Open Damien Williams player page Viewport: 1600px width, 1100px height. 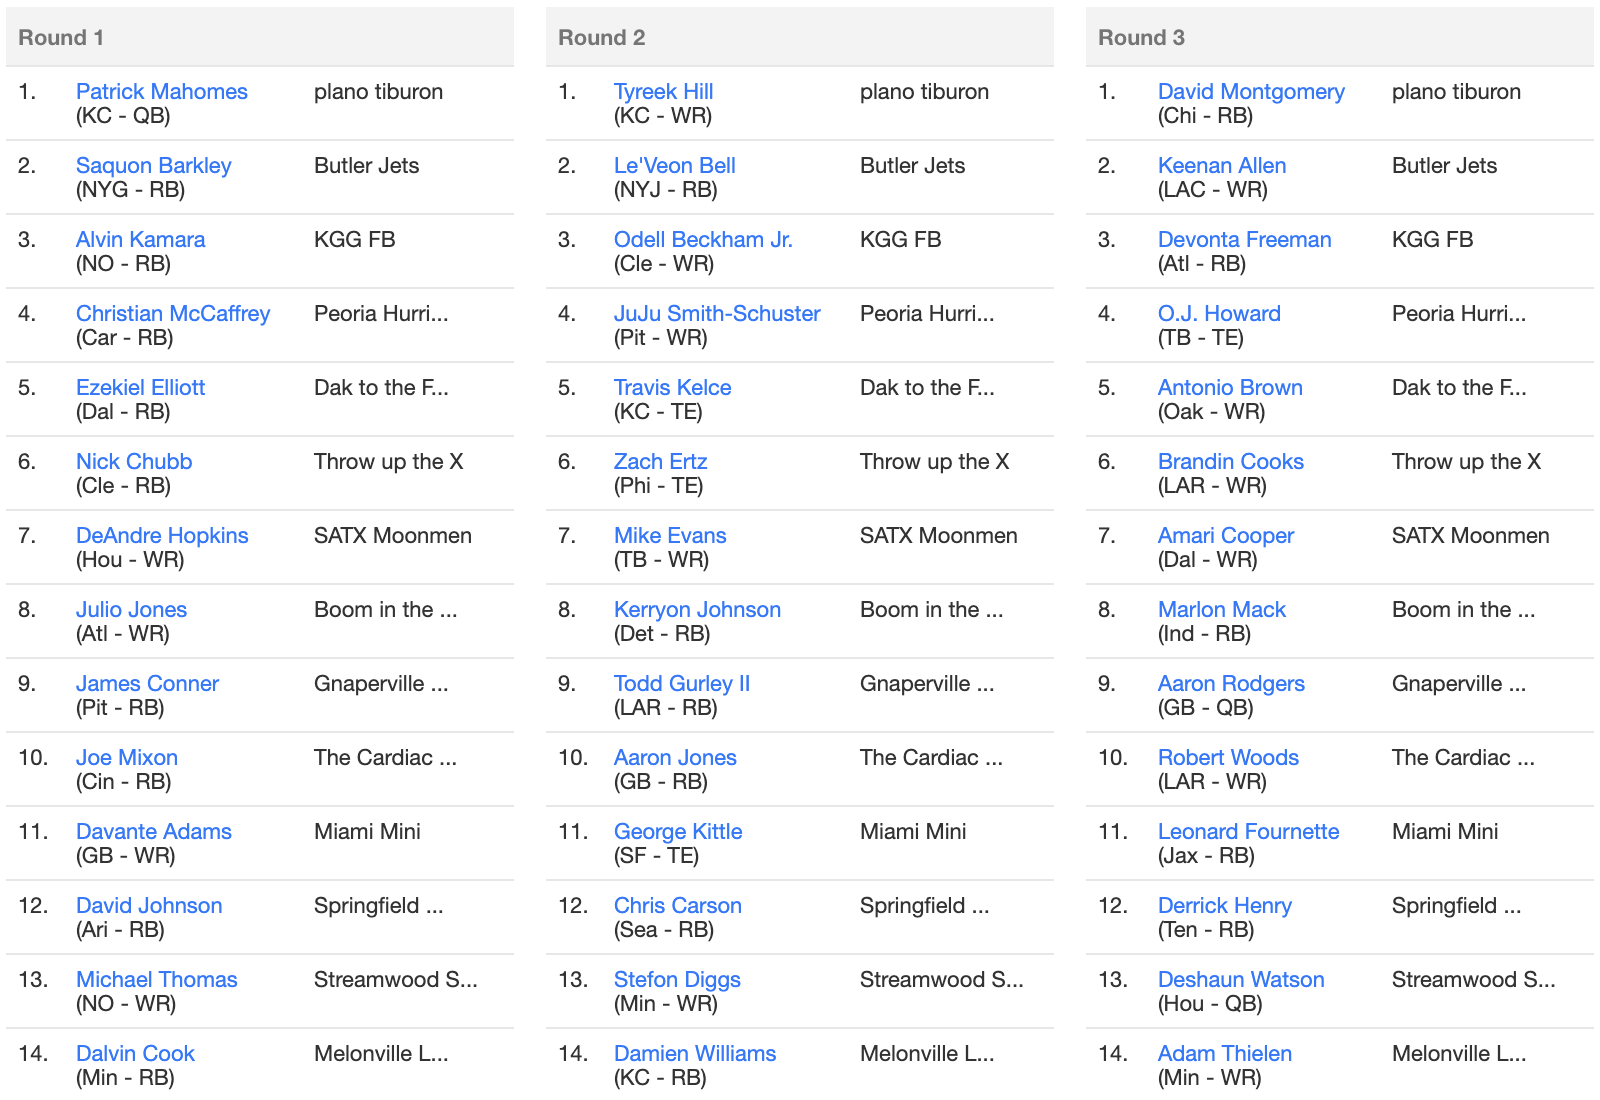pos(695,1054)
